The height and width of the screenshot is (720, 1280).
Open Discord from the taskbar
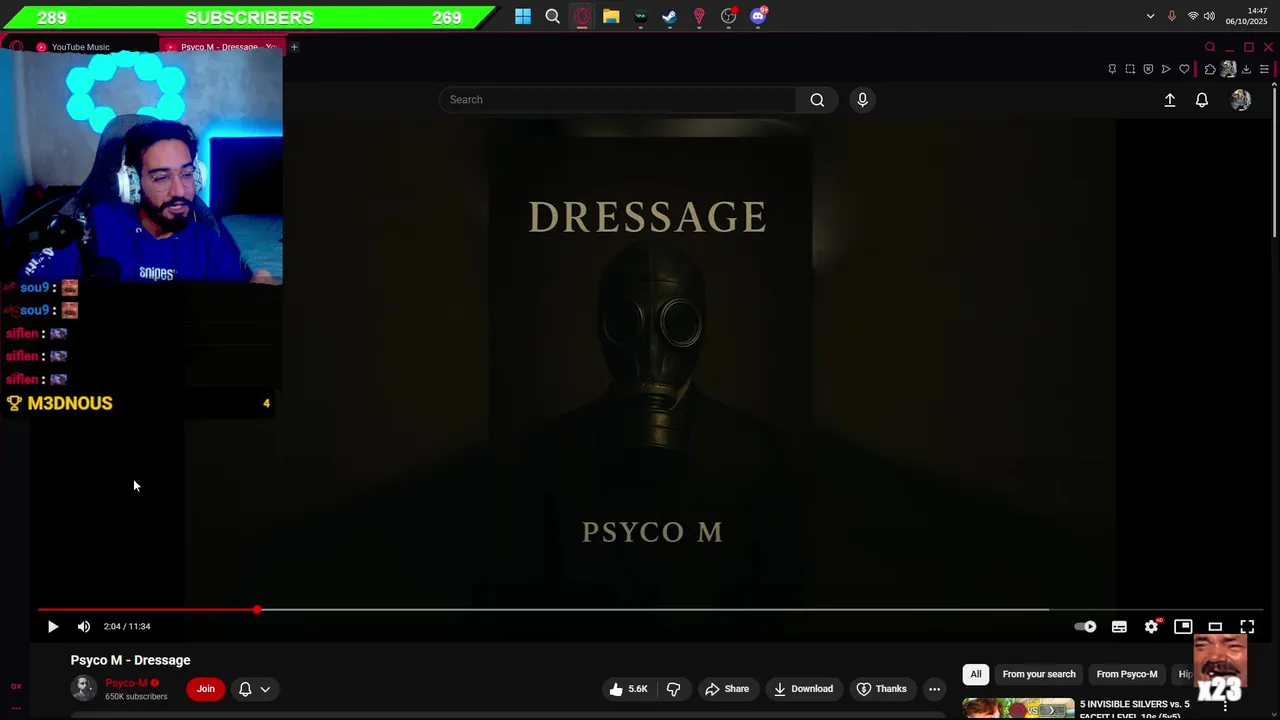click(x=758, y=16)
